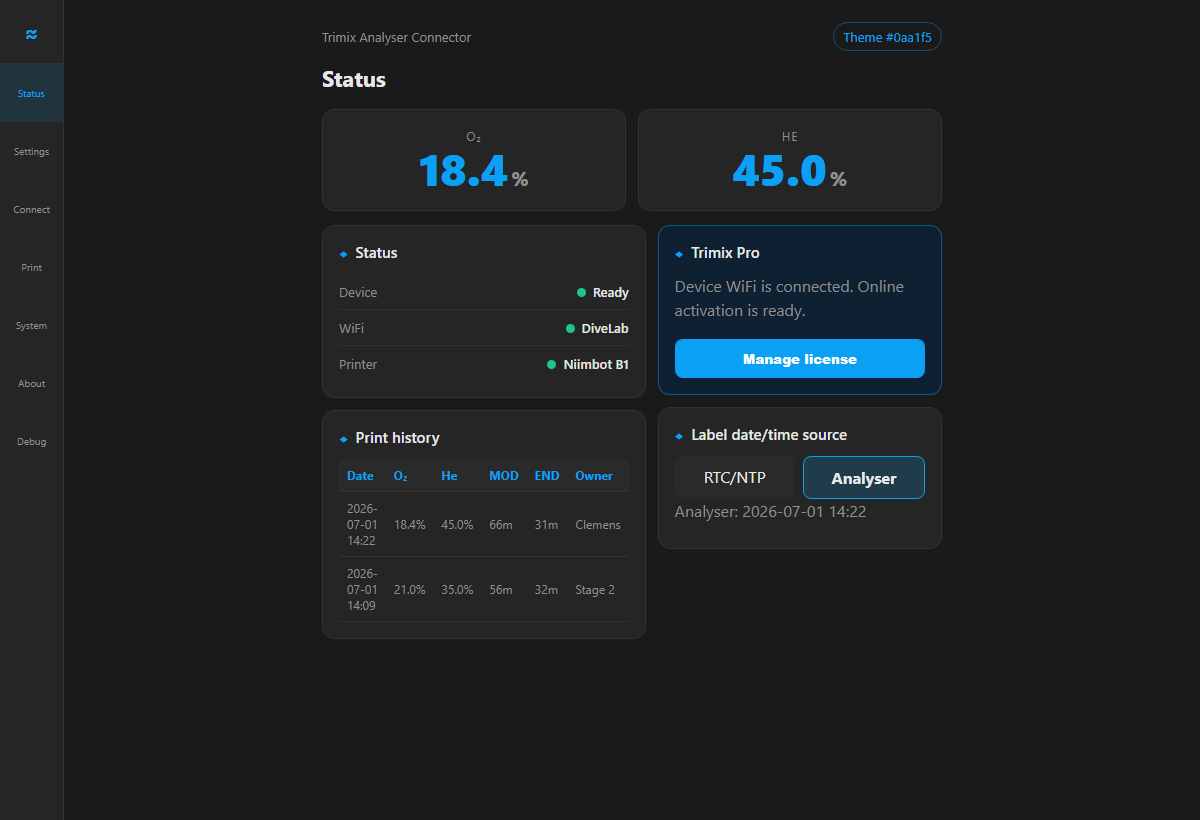Open the Status sidebar page
The height and width of the screenshot is (820, 1200).
pos(31,93)
